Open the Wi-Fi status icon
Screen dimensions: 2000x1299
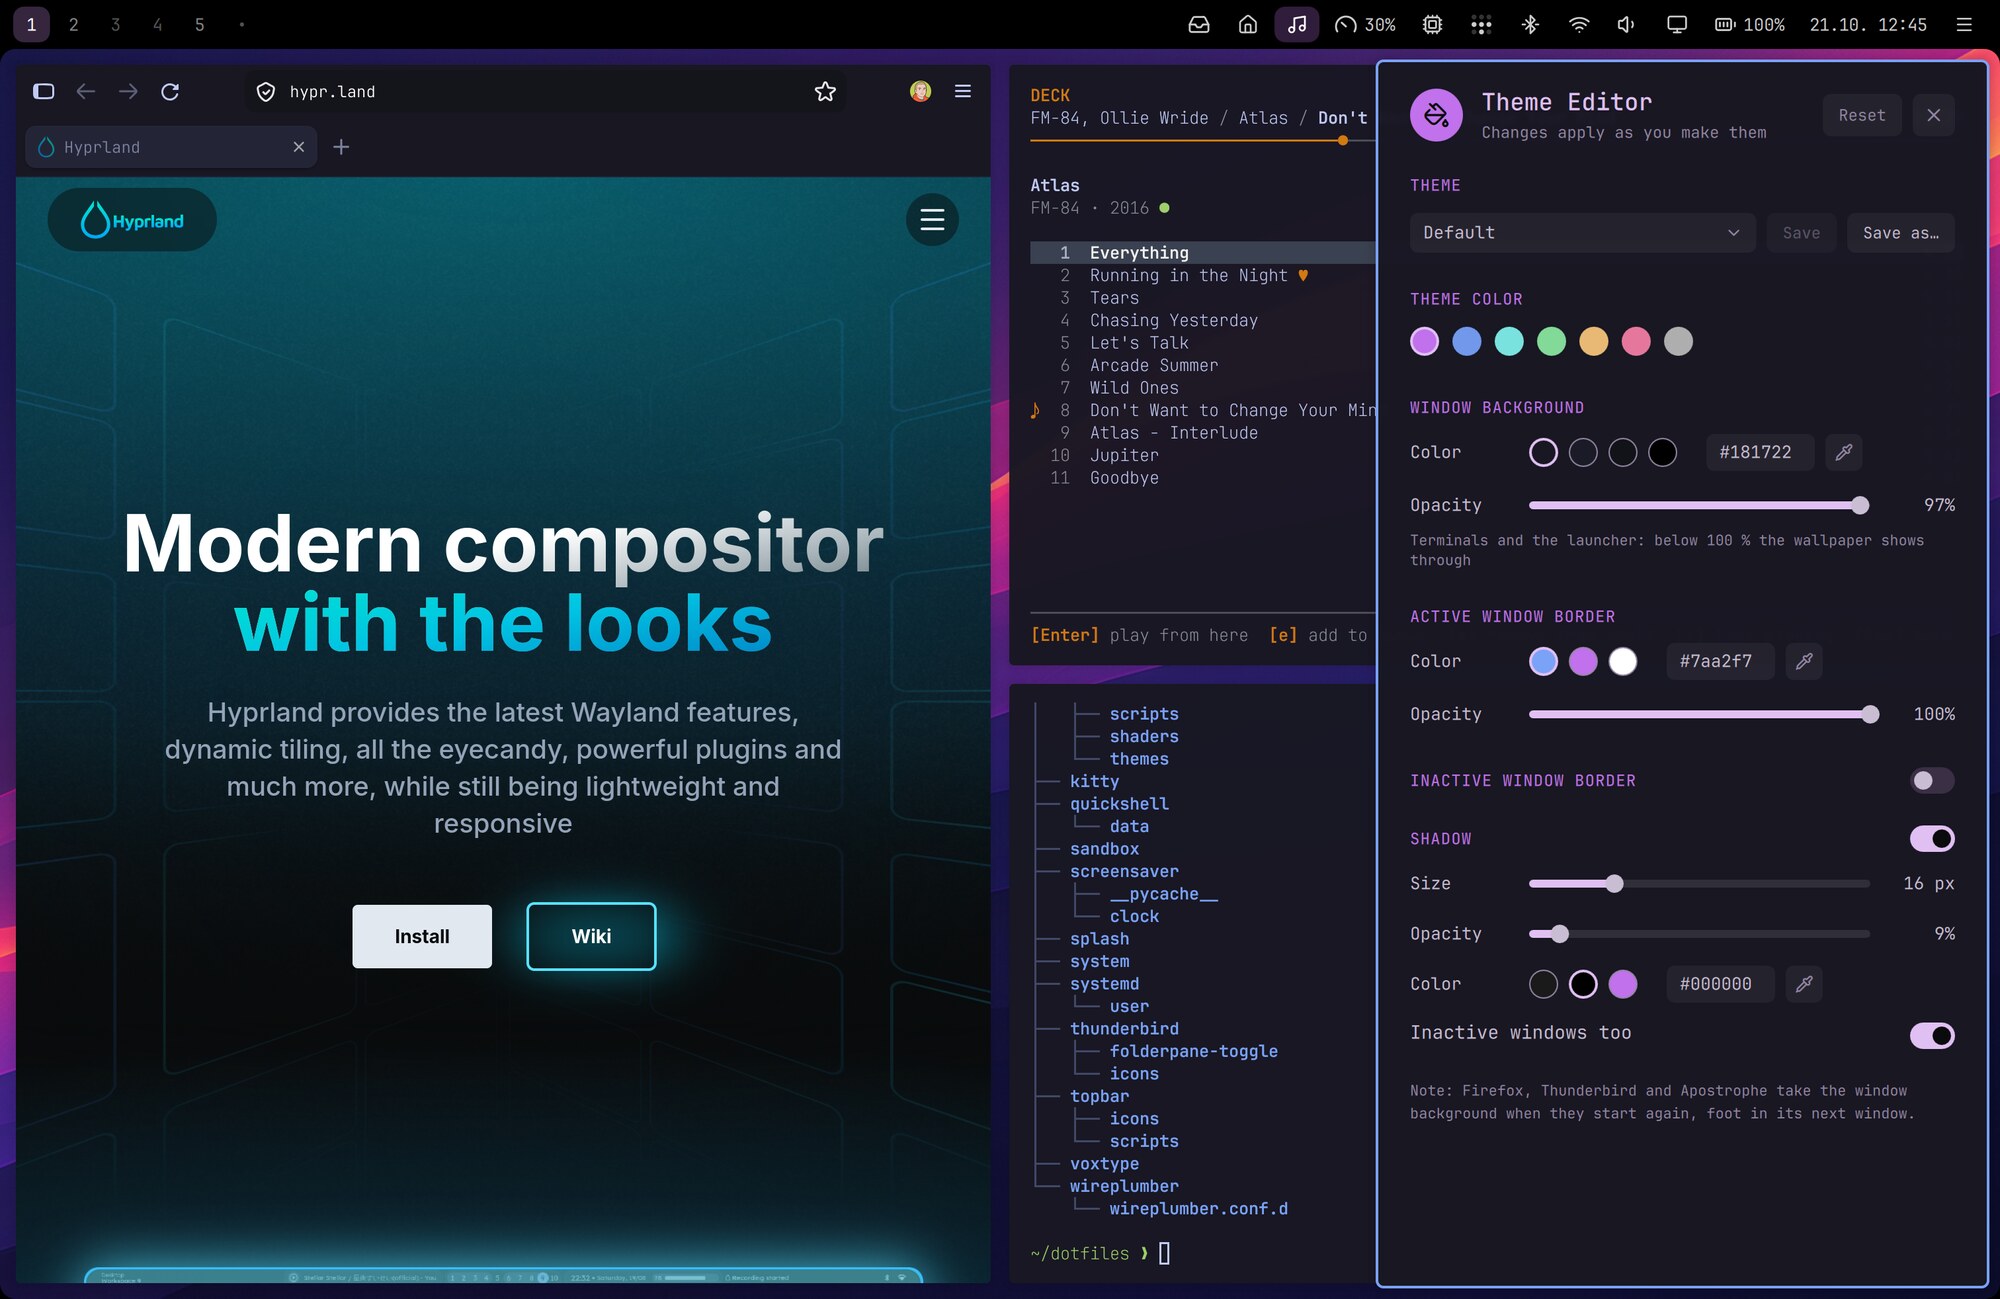1579,25
